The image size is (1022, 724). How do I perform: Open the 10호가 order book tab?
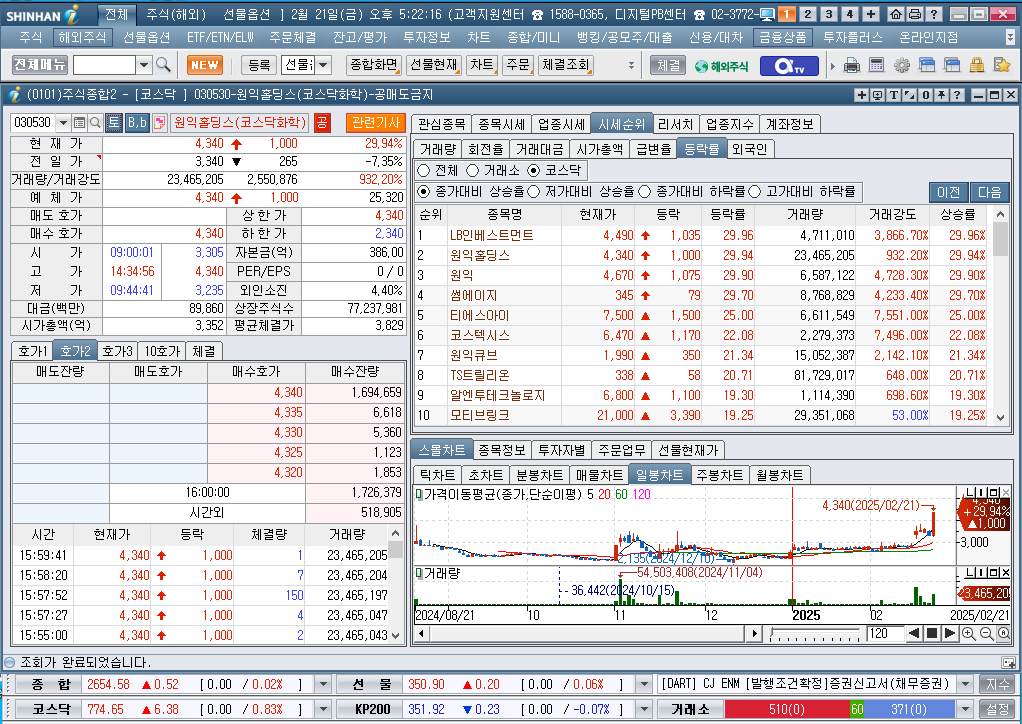[162, 351]
